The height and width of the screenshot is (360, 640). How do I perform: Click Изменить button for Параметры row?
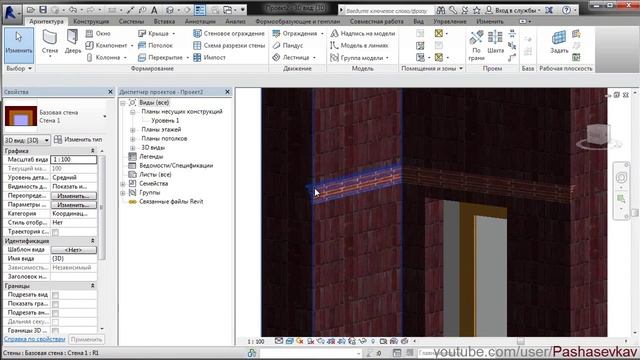(73, 205)
